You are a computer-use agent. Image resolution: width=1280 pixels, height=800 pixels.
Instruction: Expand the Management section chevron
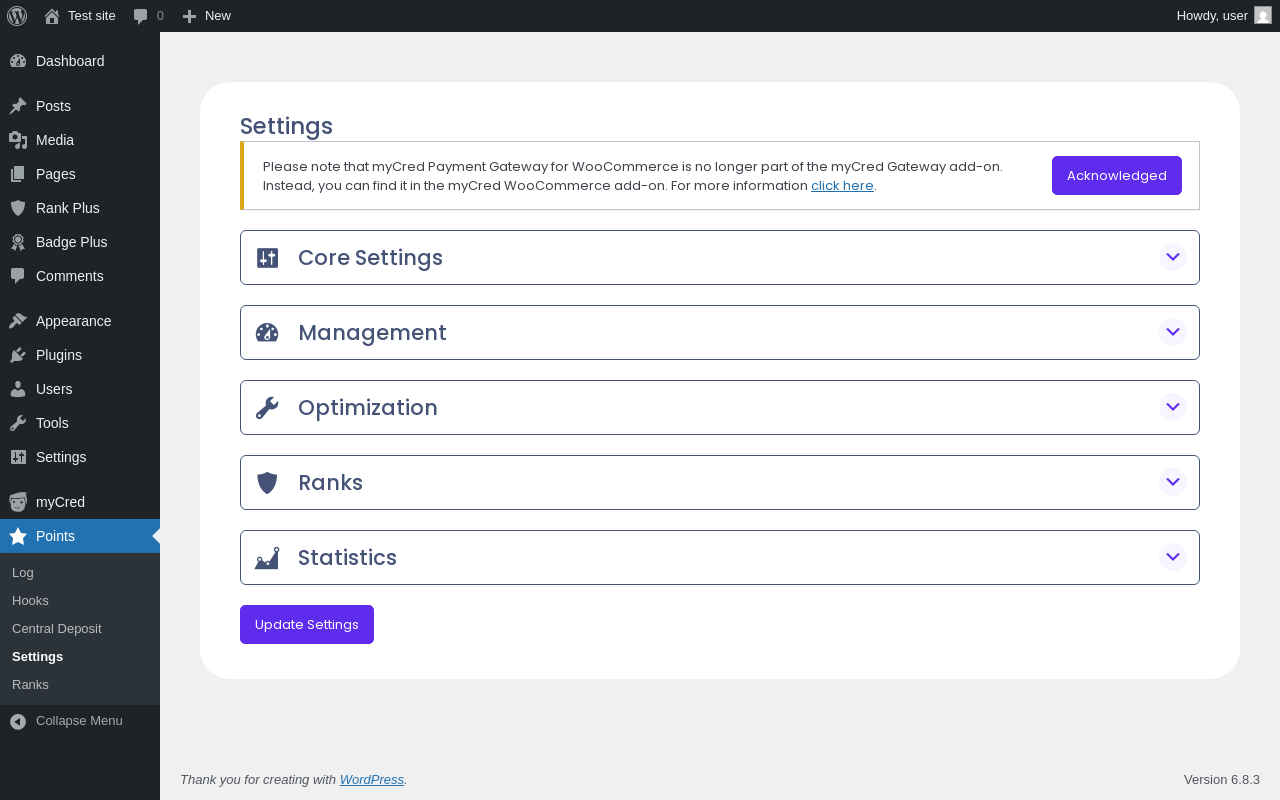coord(1173,332)
